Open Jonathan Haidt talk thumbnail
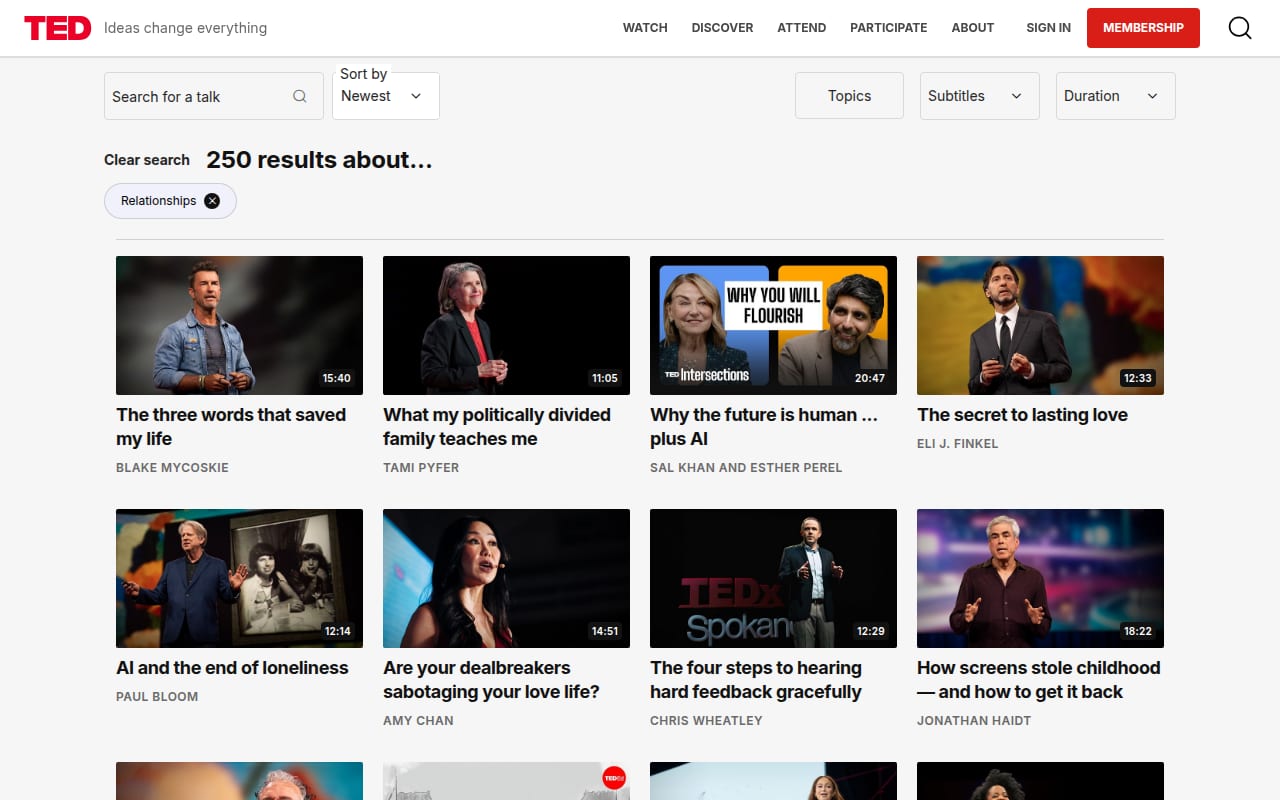 (1040, 578)
